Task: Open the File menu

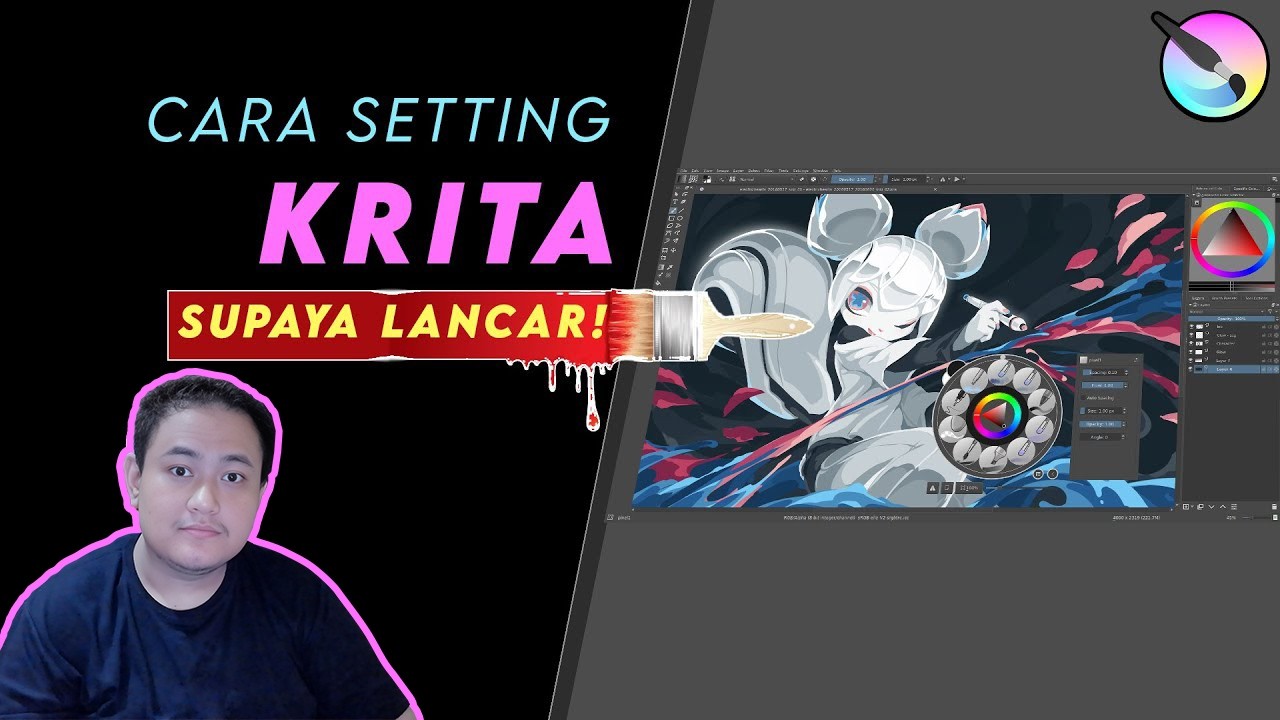Action: 684,170
